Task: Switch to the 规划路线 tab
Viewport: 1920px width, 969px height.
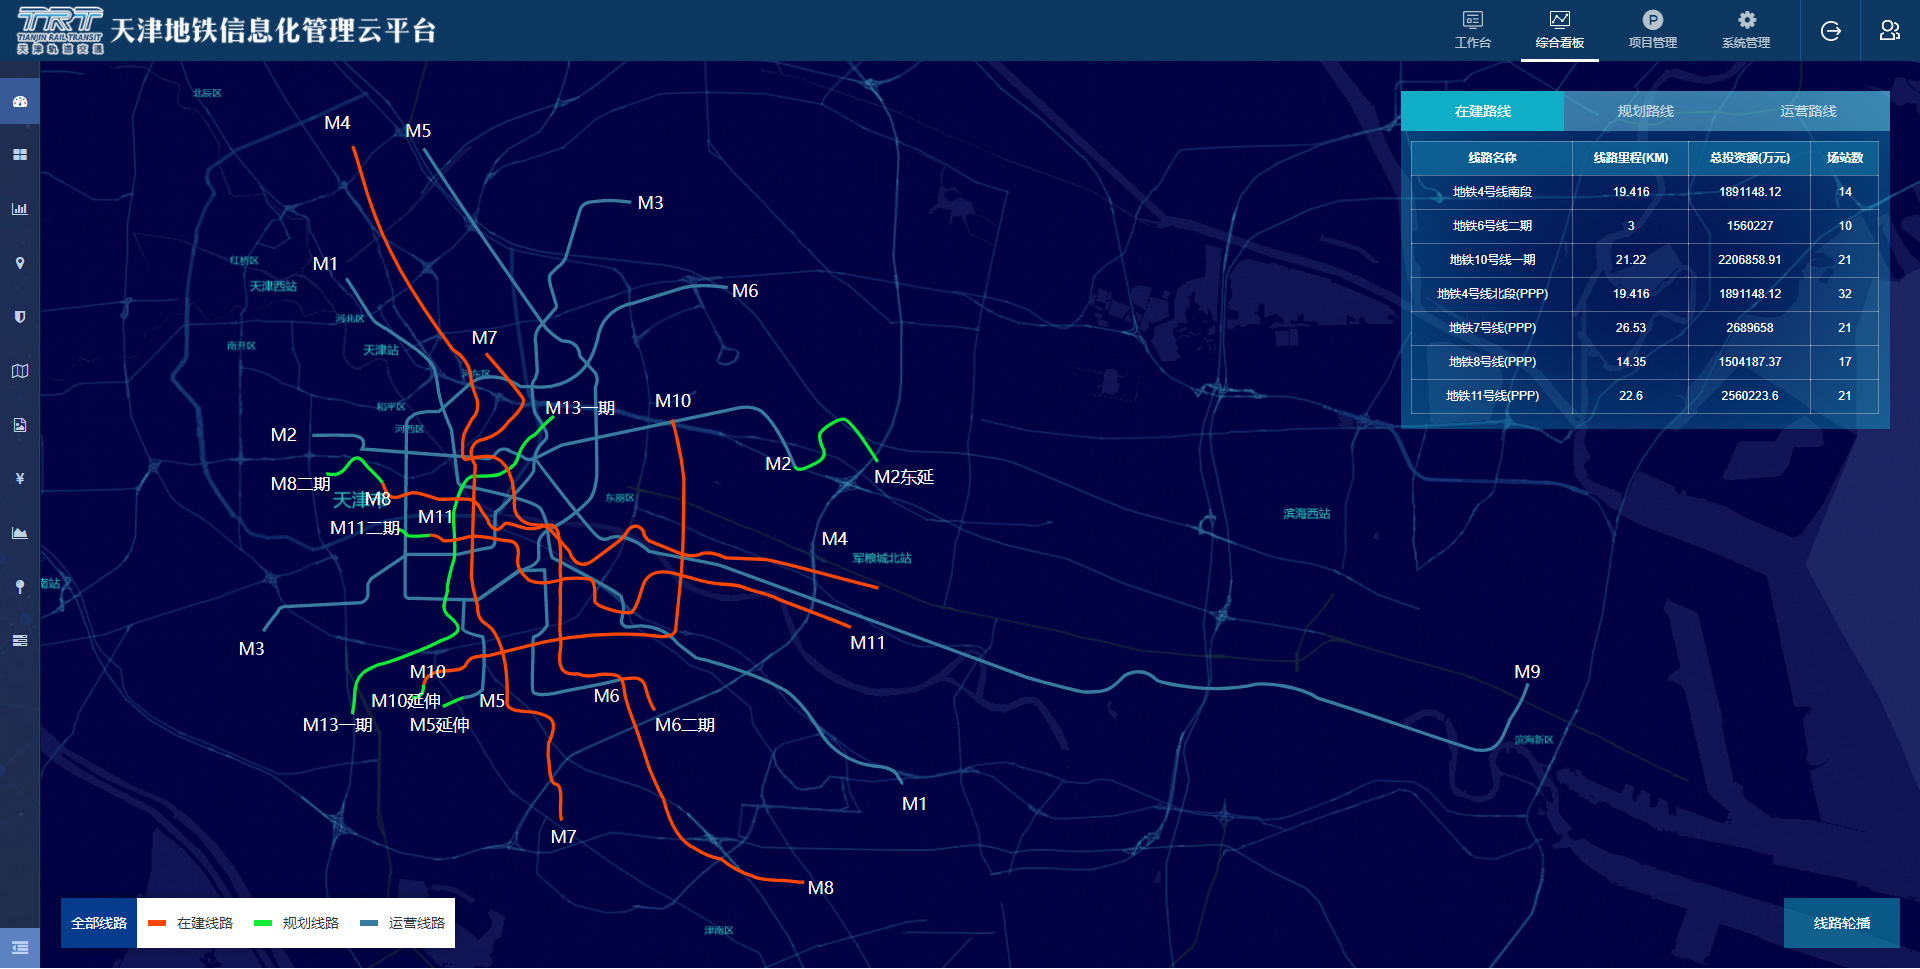Action: pos(1646,111)
